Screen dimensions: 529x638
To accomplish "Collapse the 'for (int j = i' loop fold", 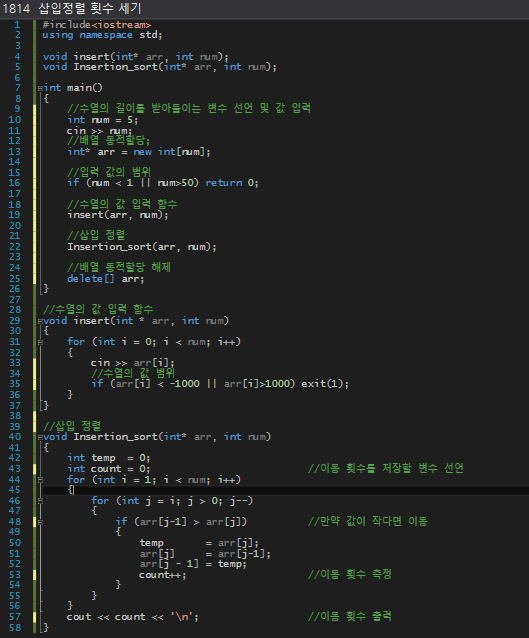I will coord(40,501).
